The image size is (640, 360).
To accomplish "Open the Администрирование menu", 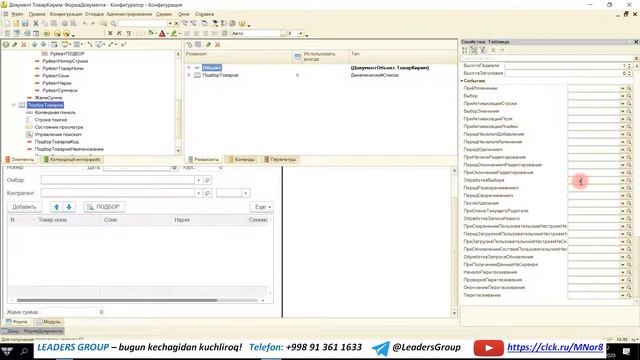I will pyautogui.click(x=129, y=14).
